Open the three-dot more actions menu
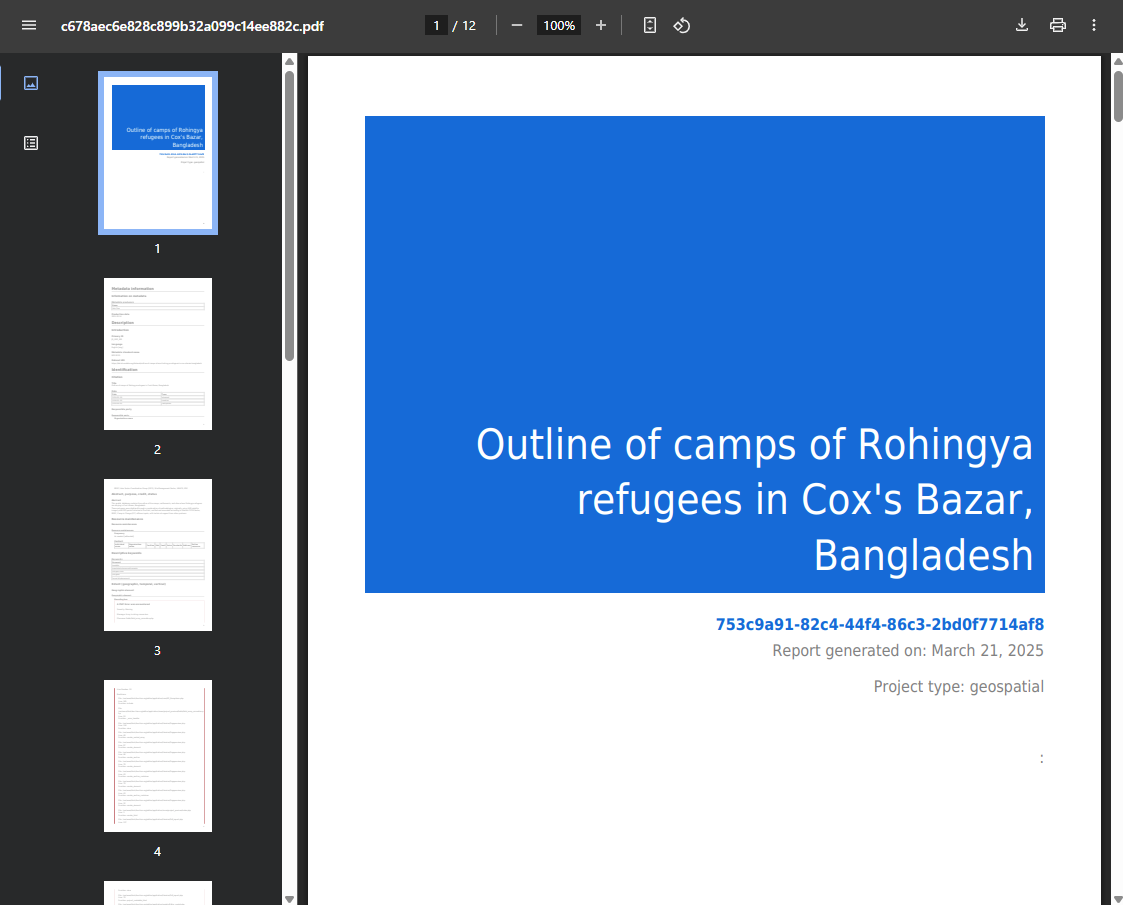Image resolution: width=1123 pixels, height=905 pixels. (1094, 25)
